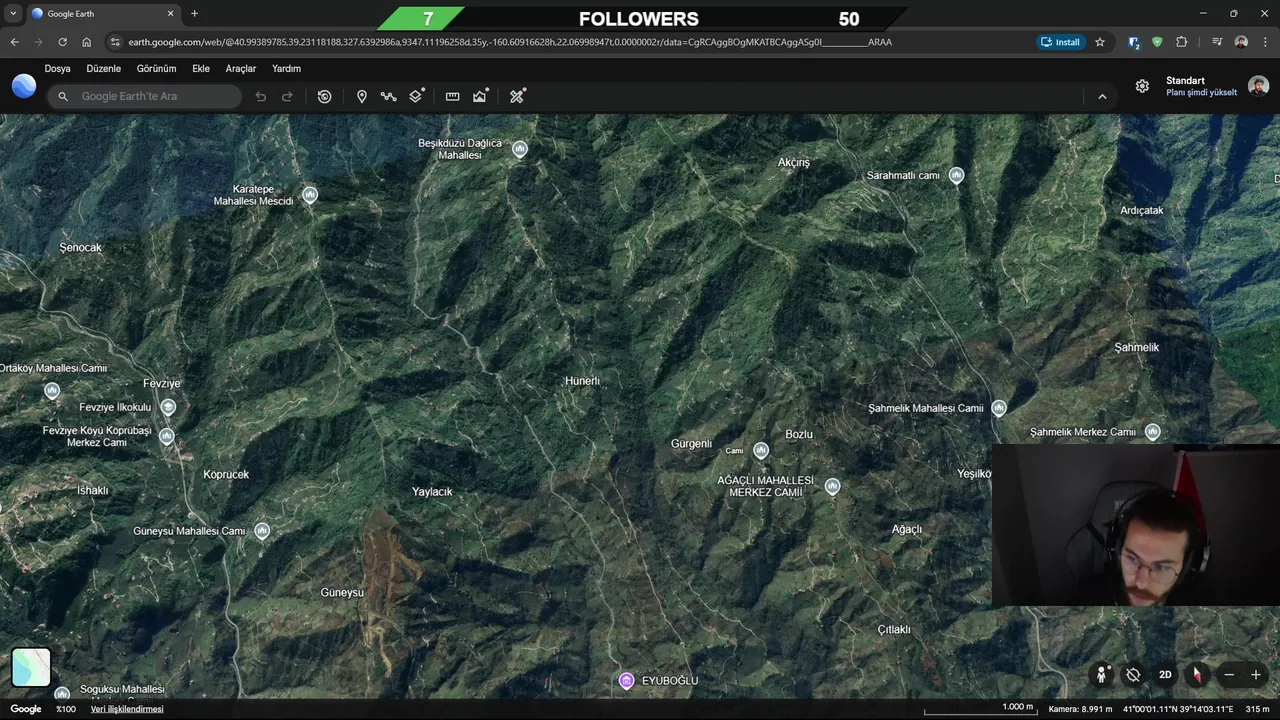The width and height of the screenshot is (1280, 720).
Task: Open Chrome three-dot menu
Action: tap(1265, 42)
